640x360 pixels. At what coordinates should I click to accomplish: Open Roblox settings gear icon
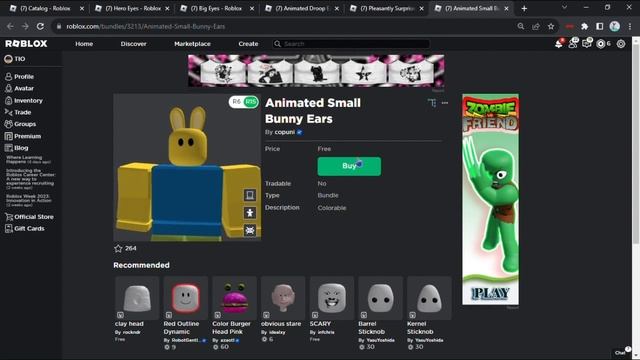pos(621,44)
